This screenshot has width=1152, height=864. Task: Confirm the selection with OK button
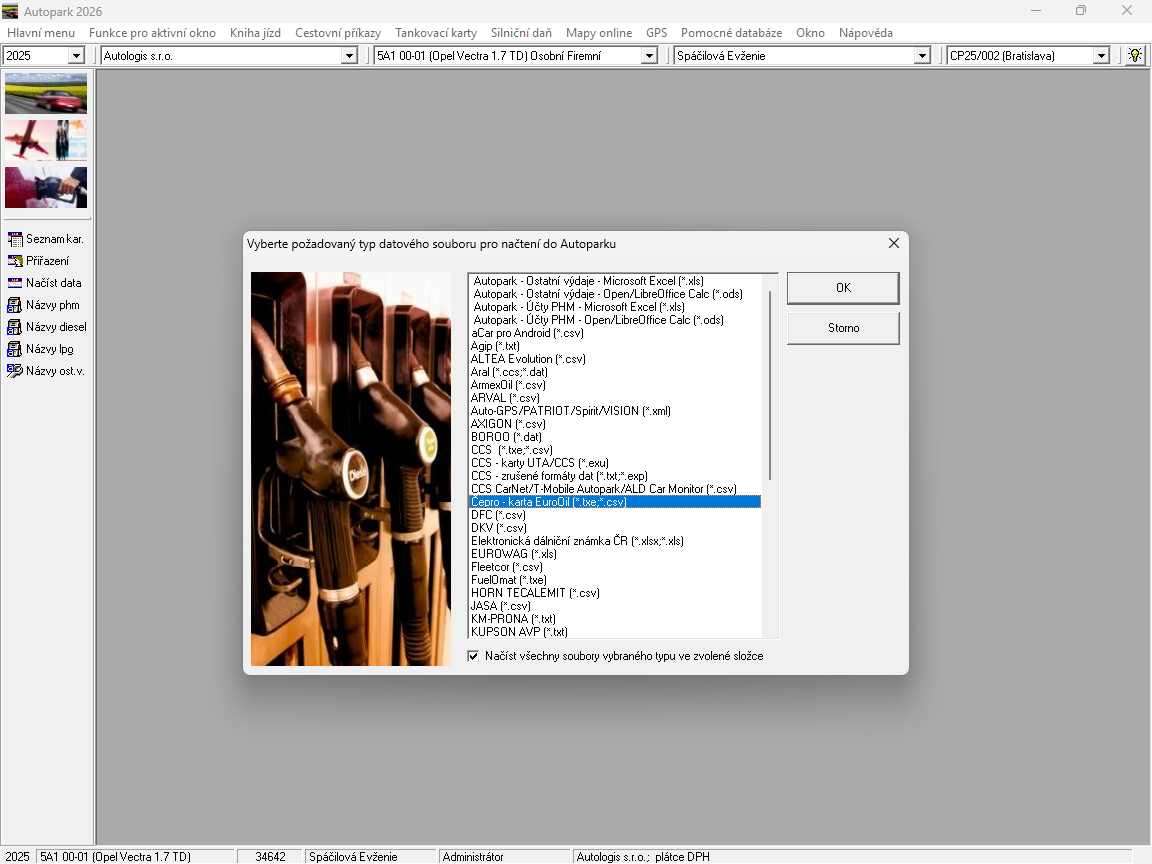point(843,288)
